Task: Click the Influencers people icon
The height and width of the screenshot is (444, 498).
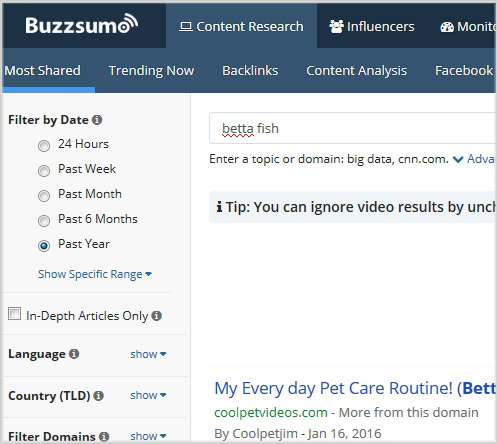Action: click(x=336, y=26)
